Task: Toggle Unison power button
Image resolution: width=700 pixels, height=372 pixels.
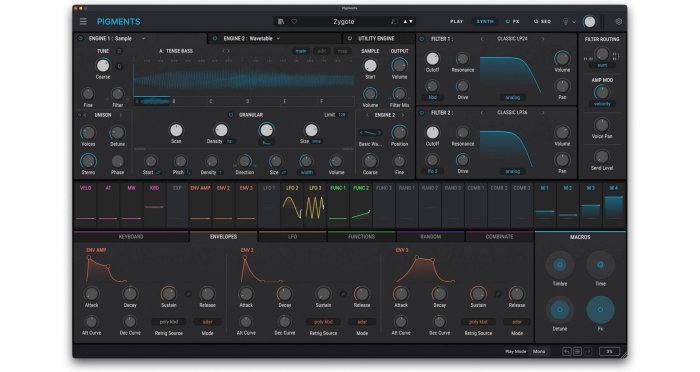Action: click(x=80, y=115)
